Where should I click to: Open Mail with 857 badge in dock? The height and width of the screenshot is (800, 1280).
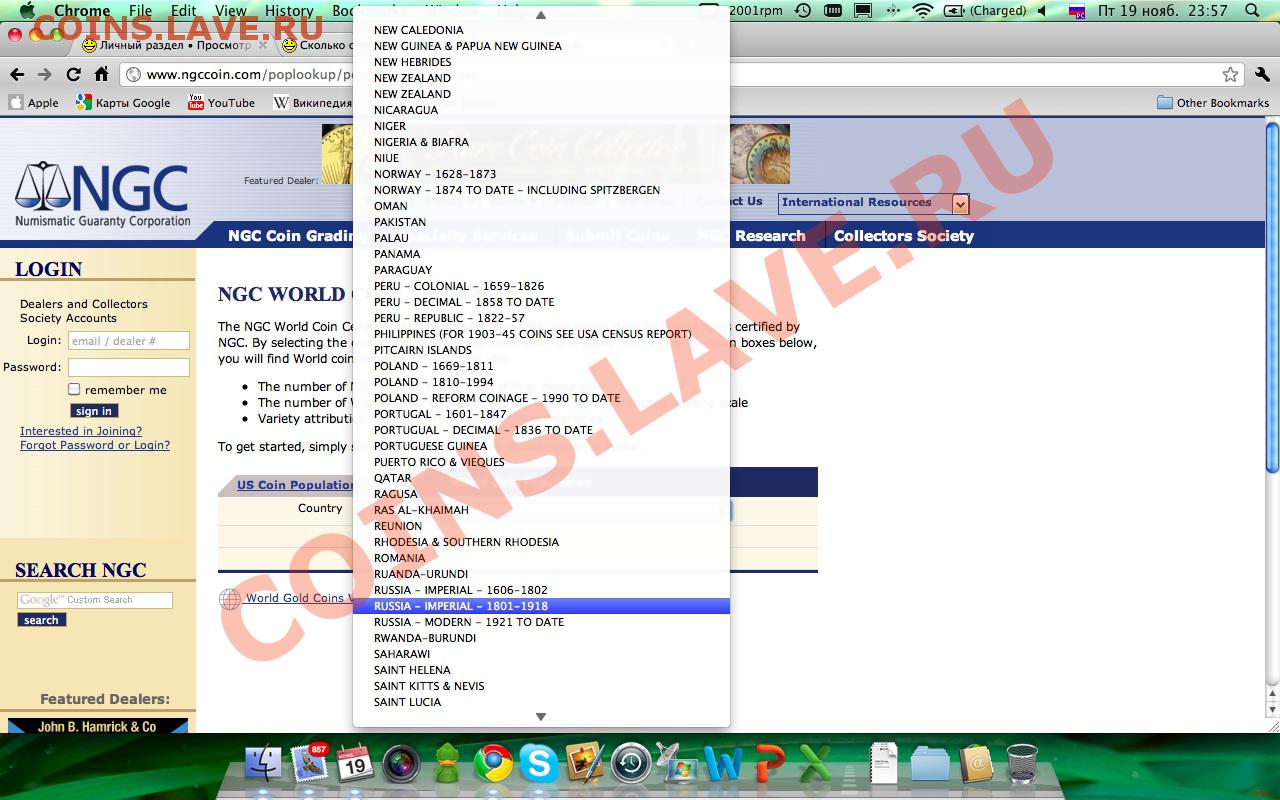pyautogui.click(x=310, y=764)
